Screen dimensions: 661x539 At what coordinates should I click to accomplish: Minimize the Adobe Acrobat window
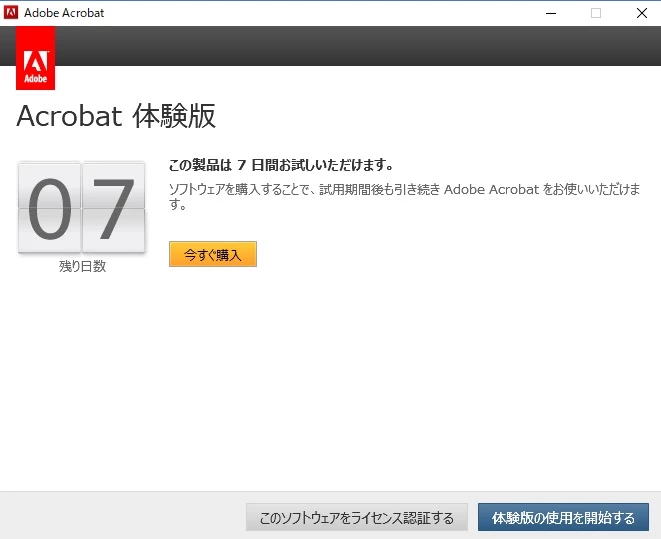551,13
